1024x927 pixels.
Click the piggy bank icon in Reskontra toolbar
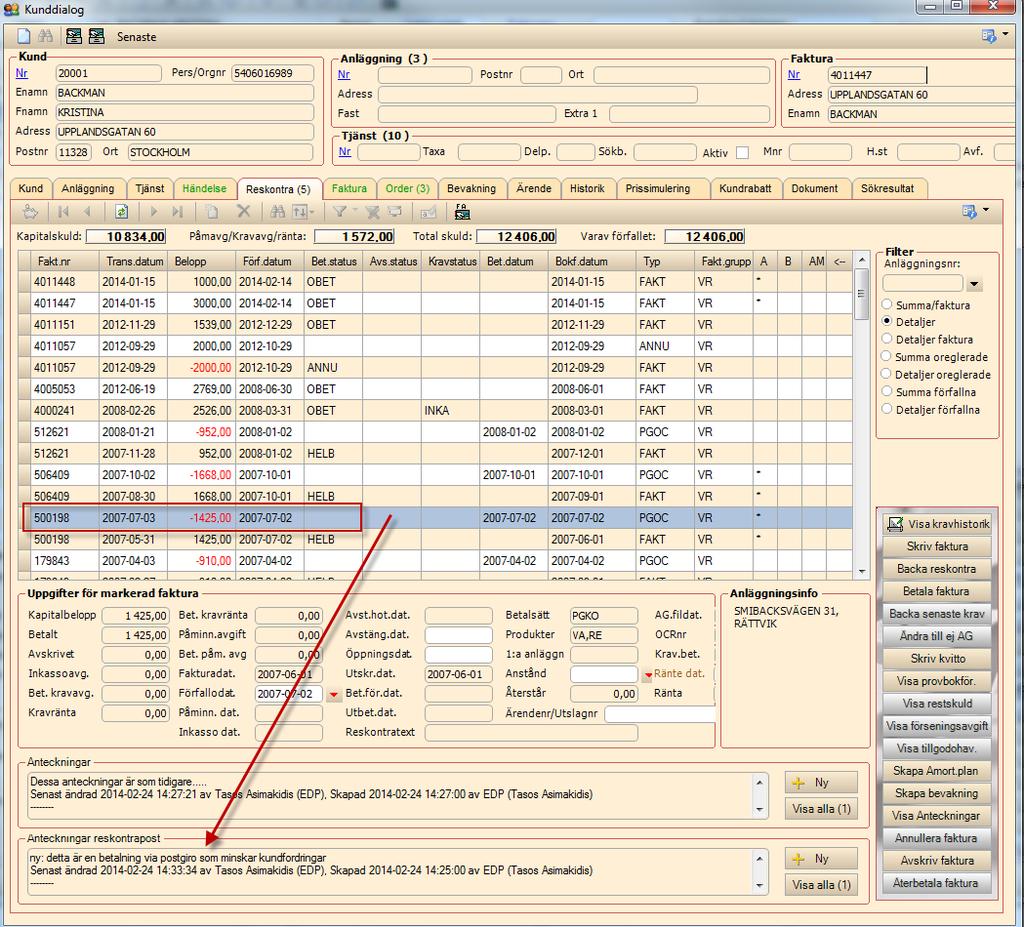[x=31, y=212]
